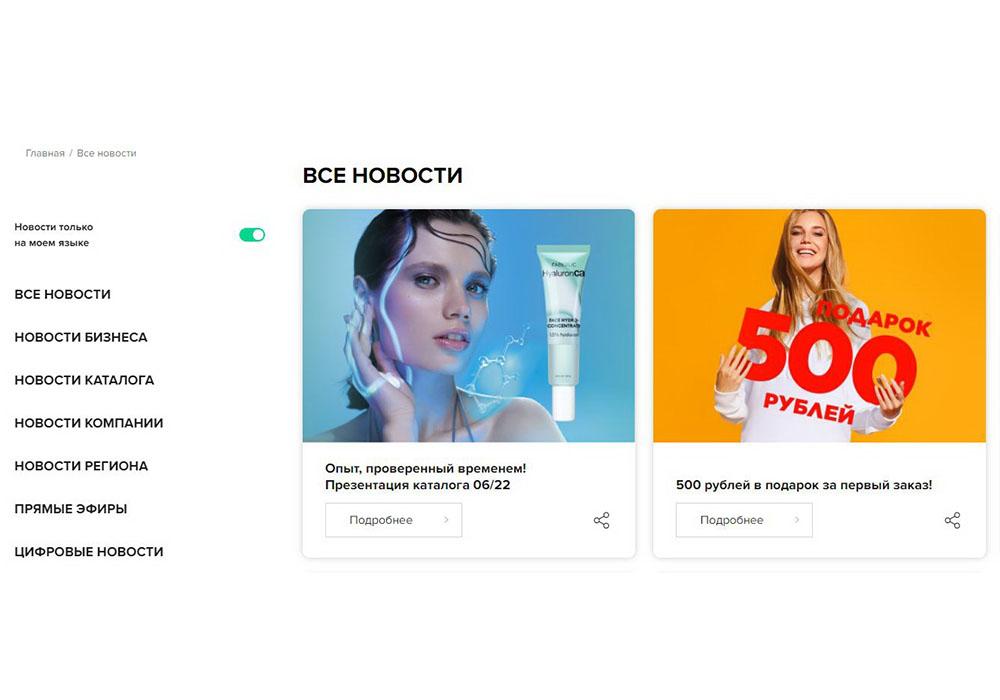Select НОВОСТИ РЕГИОНА category
This screenshot has width=1000, height=700.
81,466
